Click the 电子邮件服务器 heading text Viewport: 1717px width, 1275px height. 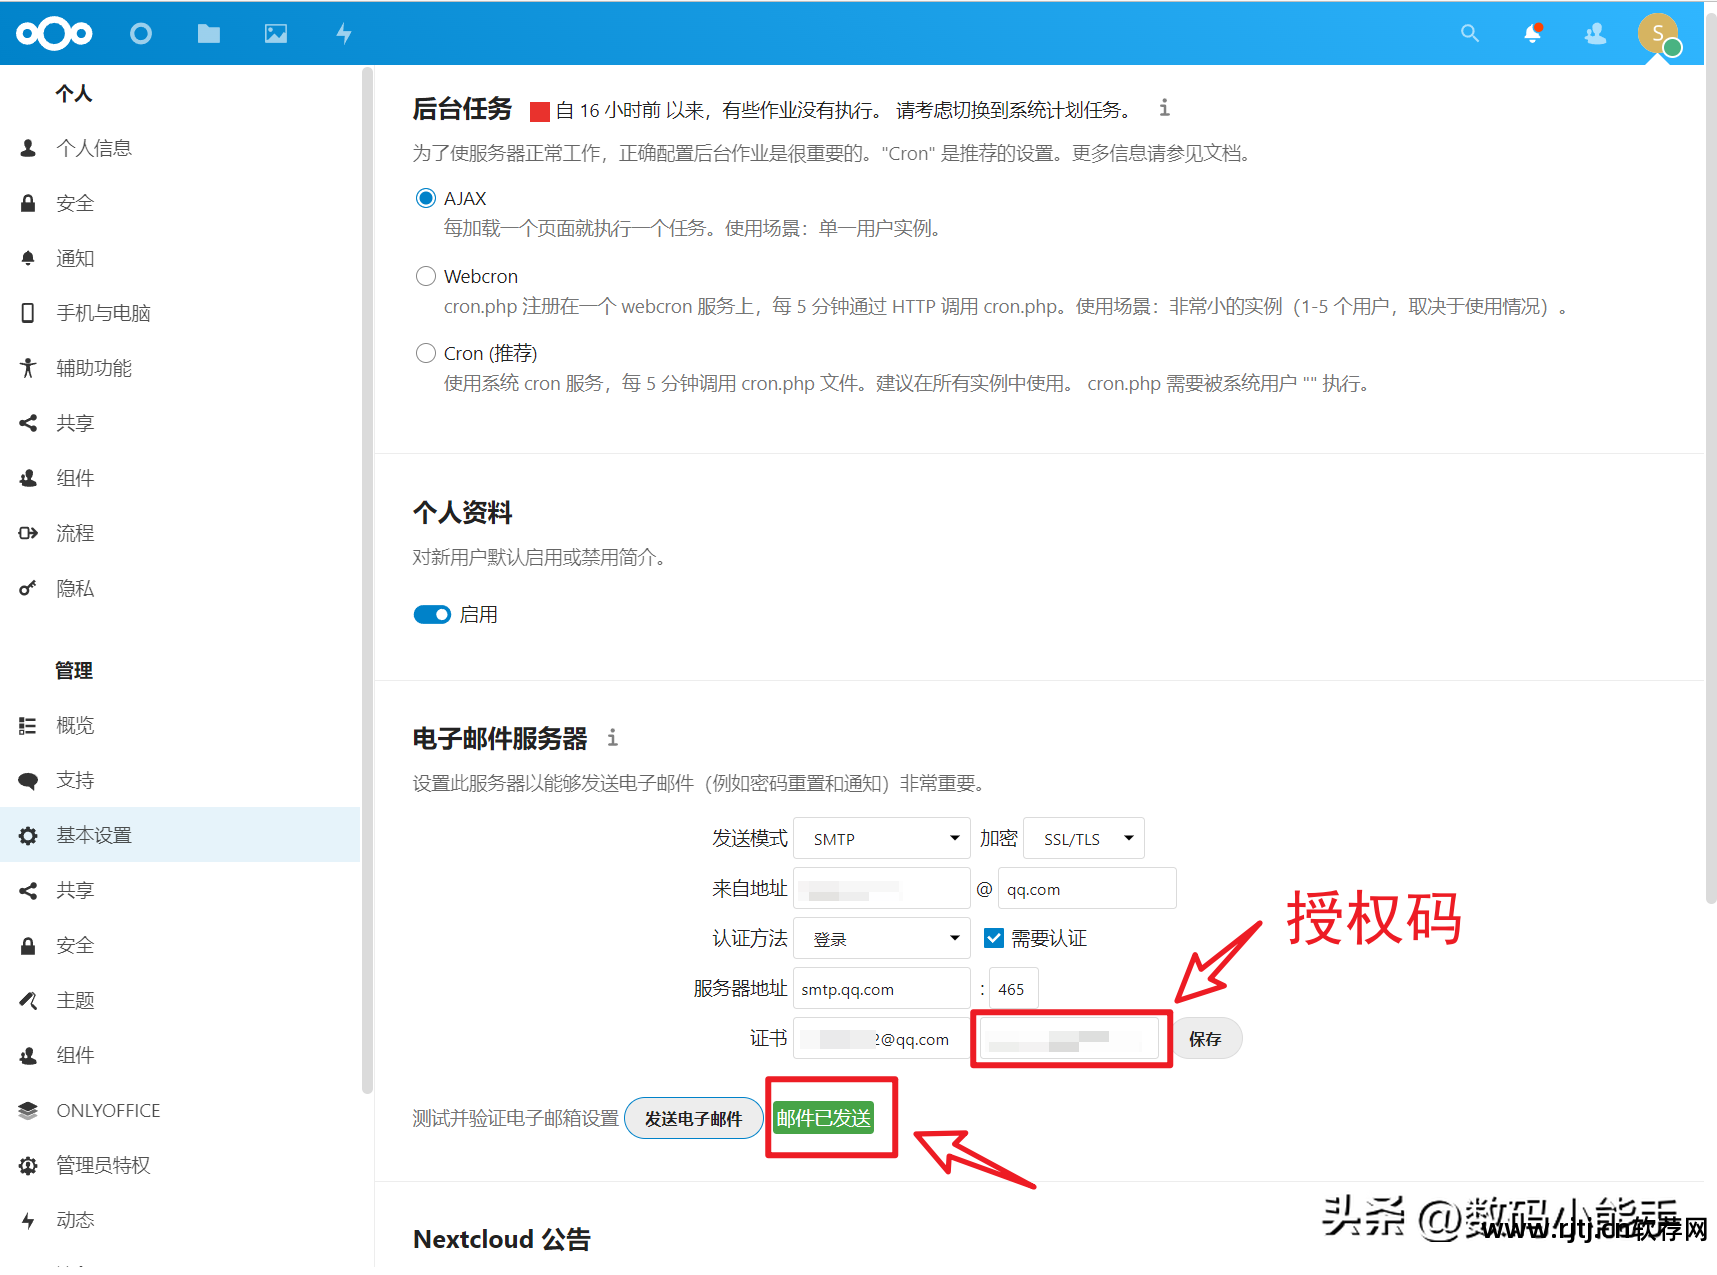(500, 738)
